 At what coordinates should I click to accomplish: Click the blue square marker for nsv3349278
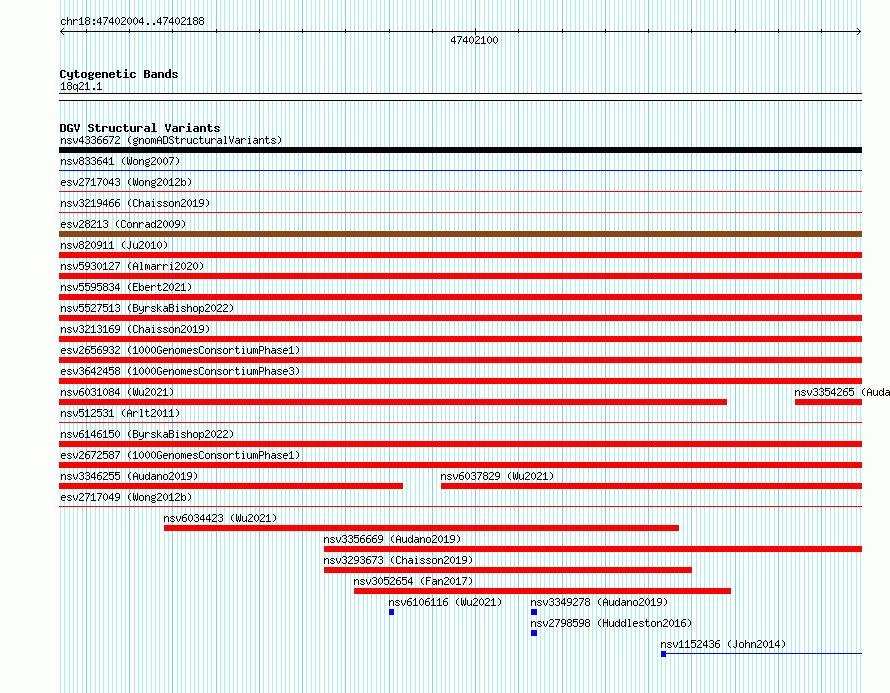tap(534, 612)
